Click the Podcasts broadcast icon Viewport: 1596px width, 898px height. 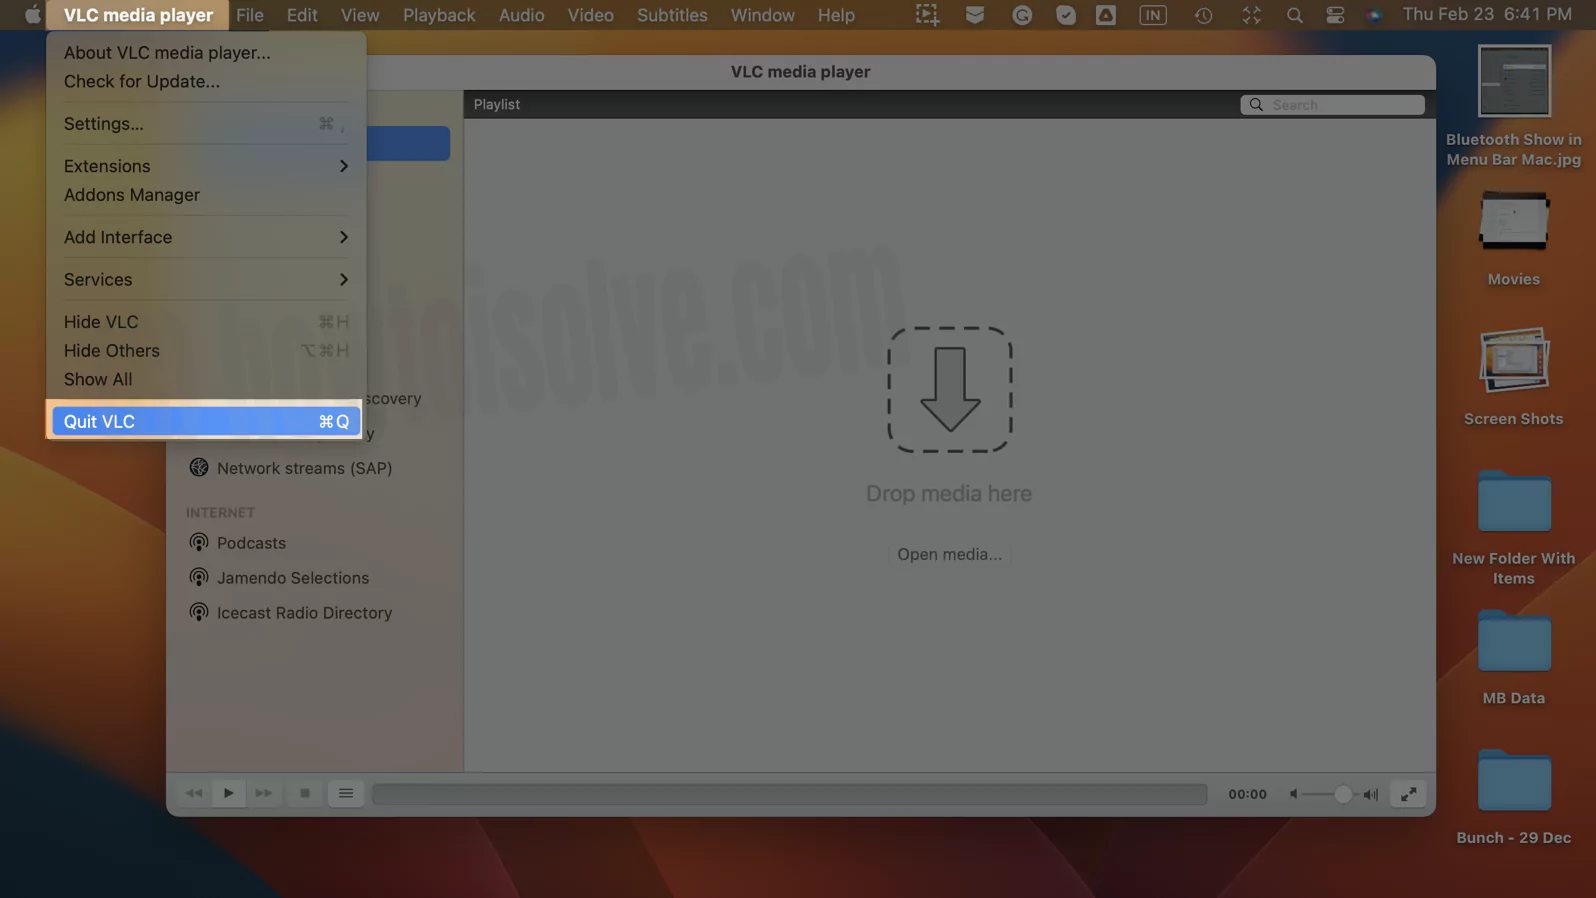199,542
